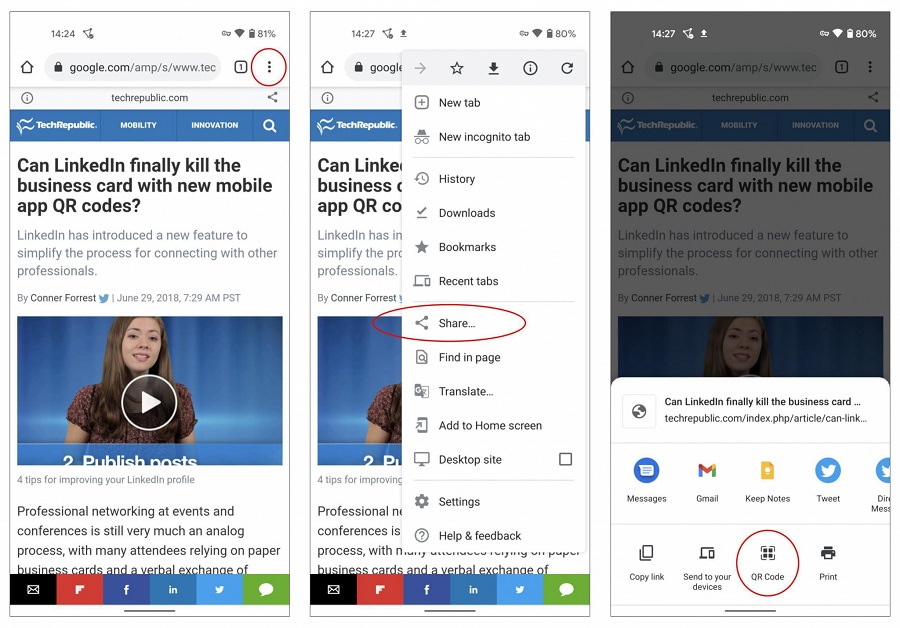The image size is (900, 628).
Task: Click Copy link in share sheet
Action: tap(646, 562)
